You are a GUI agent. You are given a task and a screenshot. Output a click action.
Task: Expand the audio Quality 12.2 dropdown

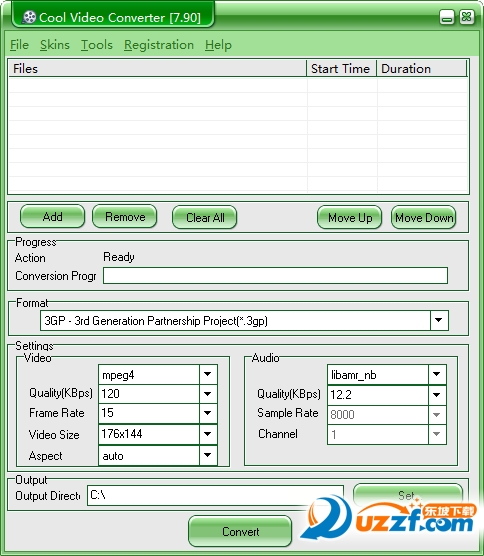(437, 394)
